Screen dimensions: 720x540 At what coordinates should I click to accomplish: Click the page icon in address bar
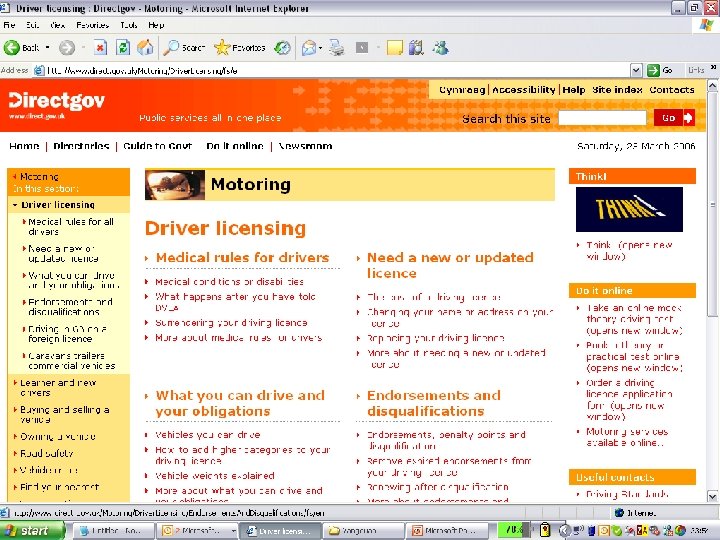tap(39, 70)
